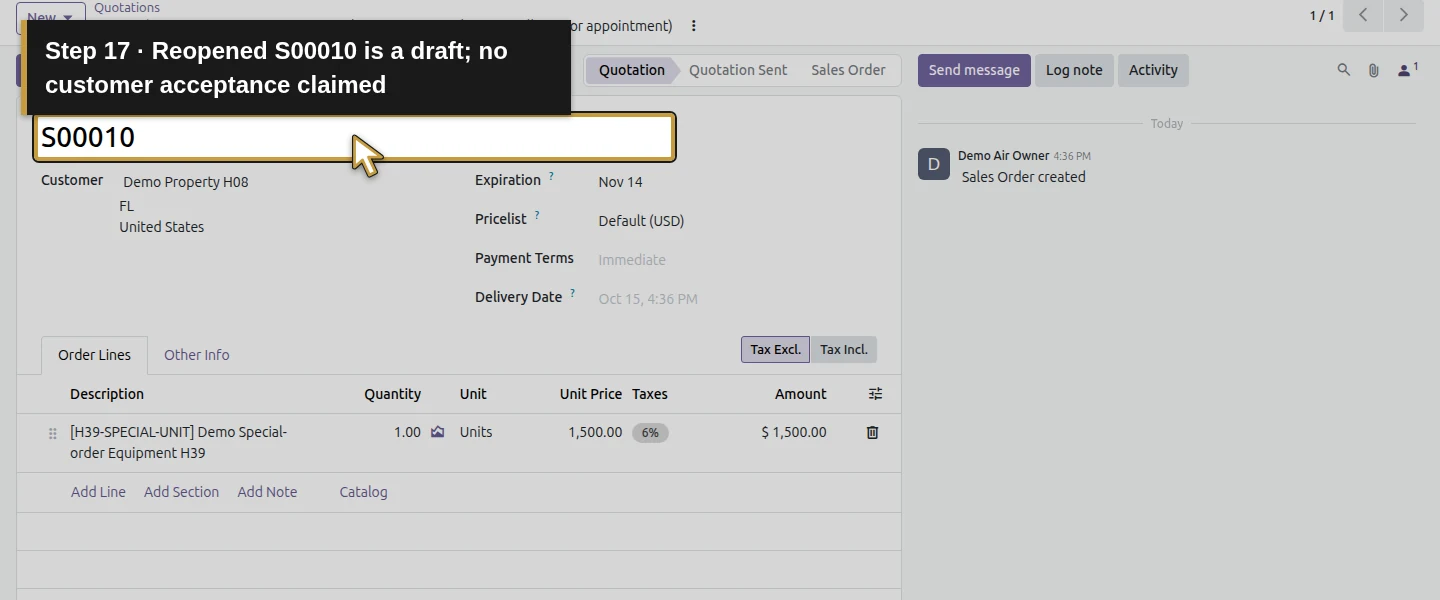
Task: Delete the order line trash icon
Action: [x=872, y=432]
